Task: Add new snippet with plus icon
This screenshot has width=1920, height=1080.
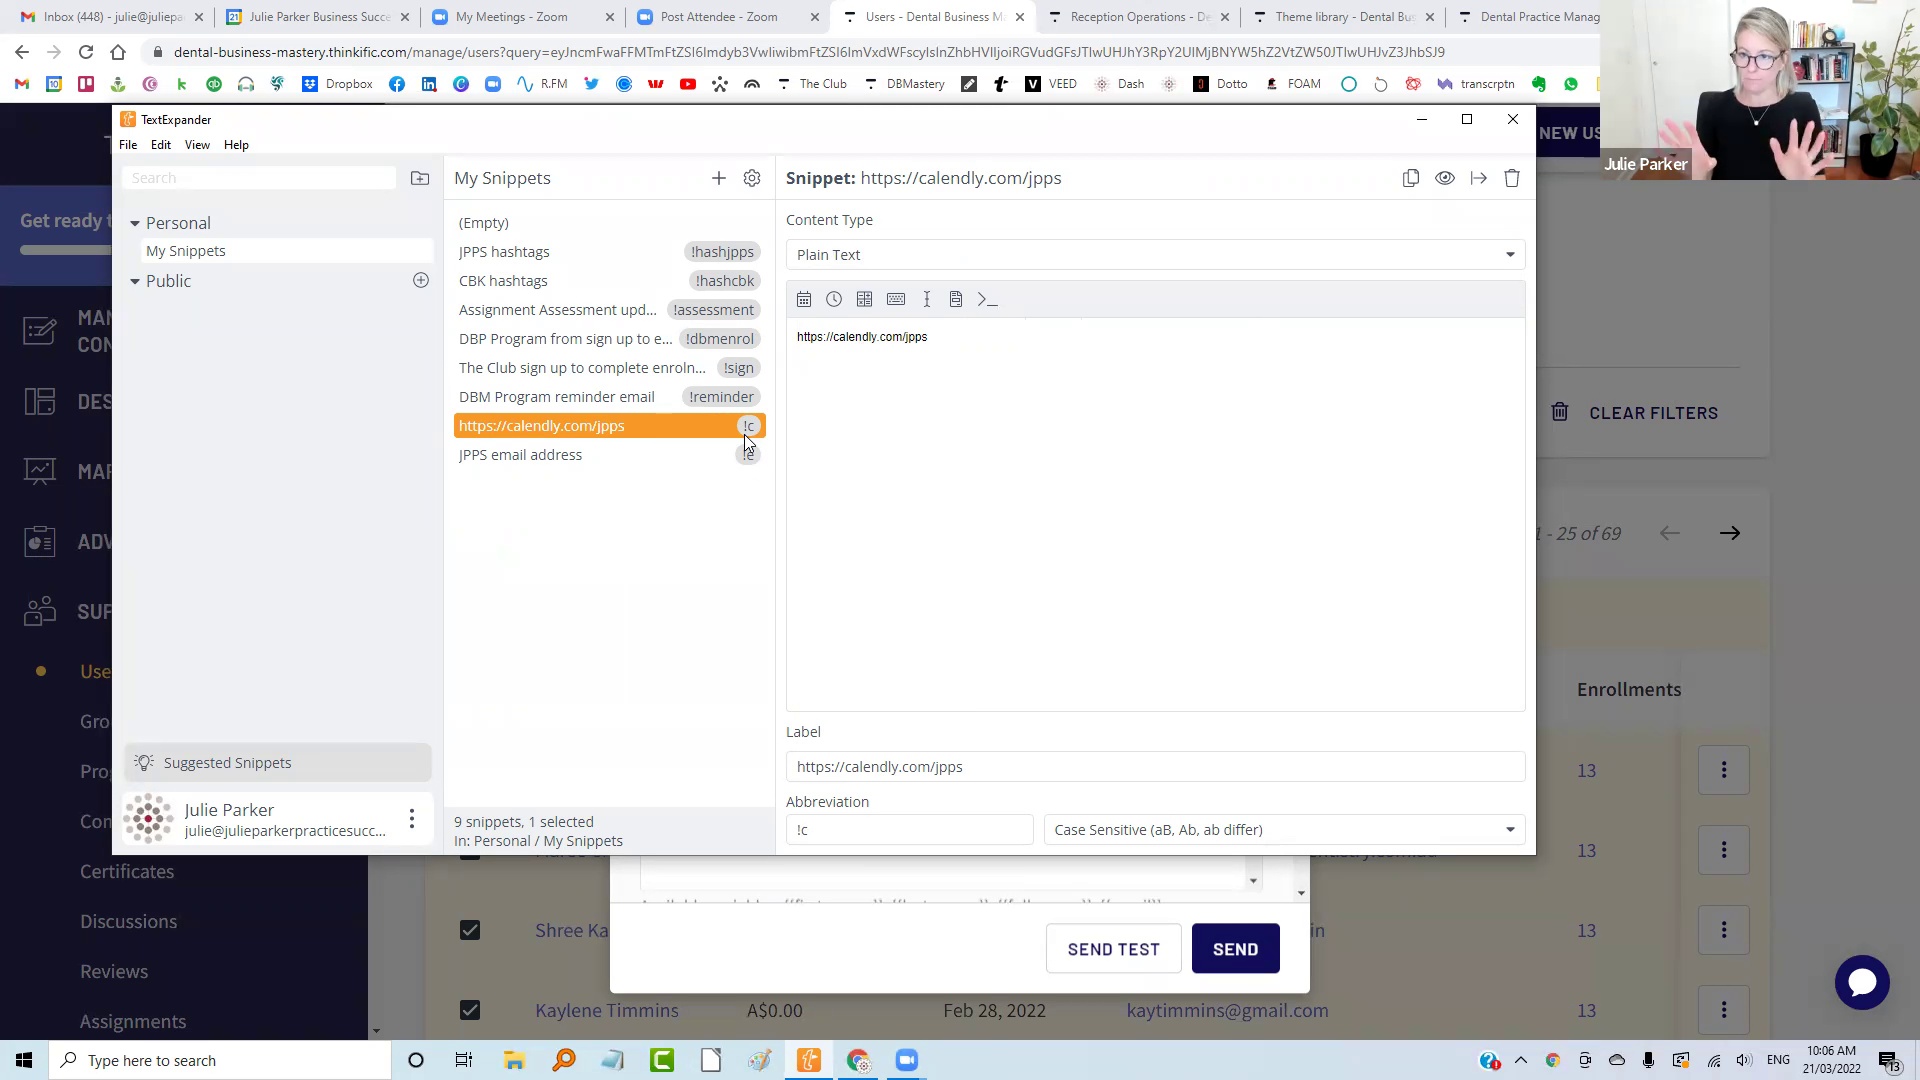Action: click(x=719, y=178)
